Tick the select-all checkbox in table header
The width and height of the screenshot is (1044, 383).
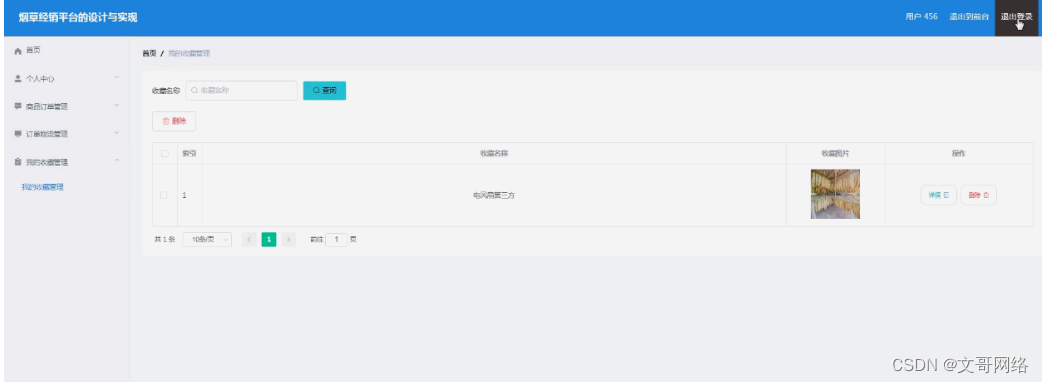coord(164,153)
